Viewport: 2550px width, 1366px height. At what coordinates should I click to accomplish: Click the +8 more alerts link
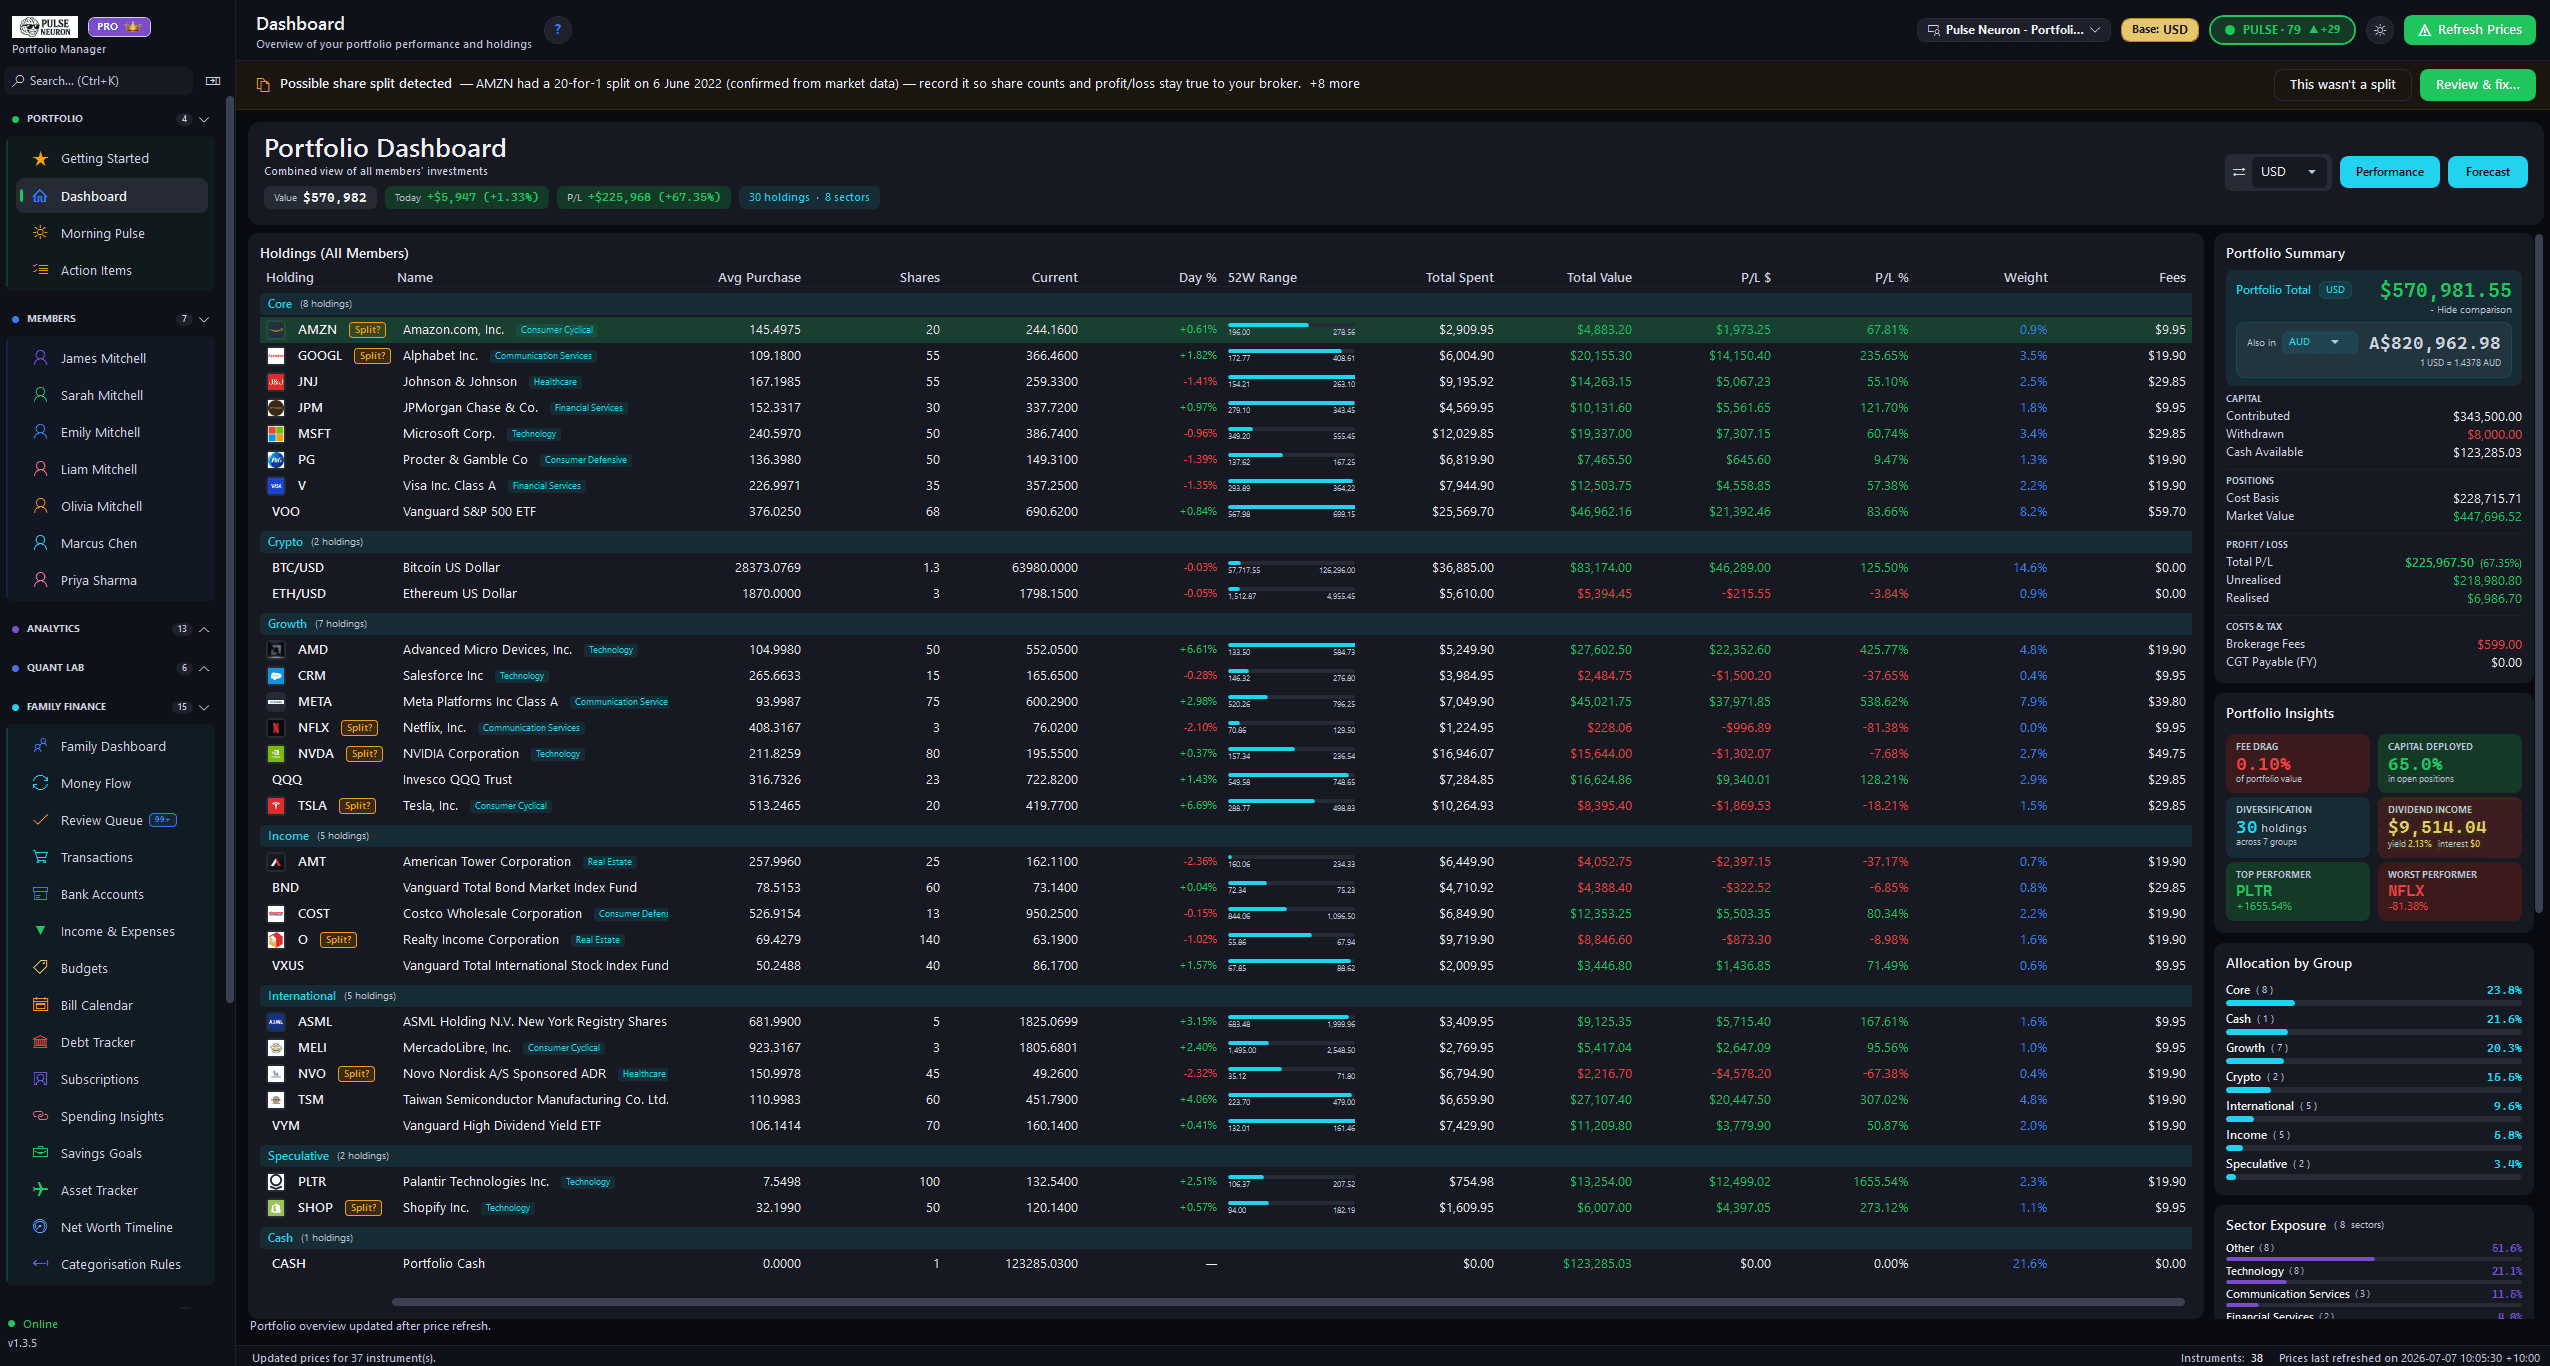1334,84
